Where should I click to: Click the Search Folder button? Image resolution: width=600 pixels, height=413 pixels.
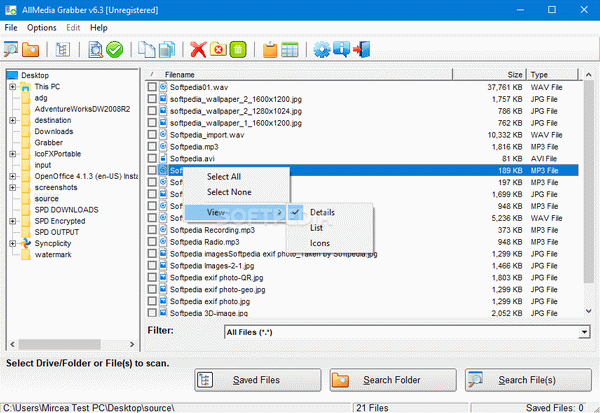point(393,380)
